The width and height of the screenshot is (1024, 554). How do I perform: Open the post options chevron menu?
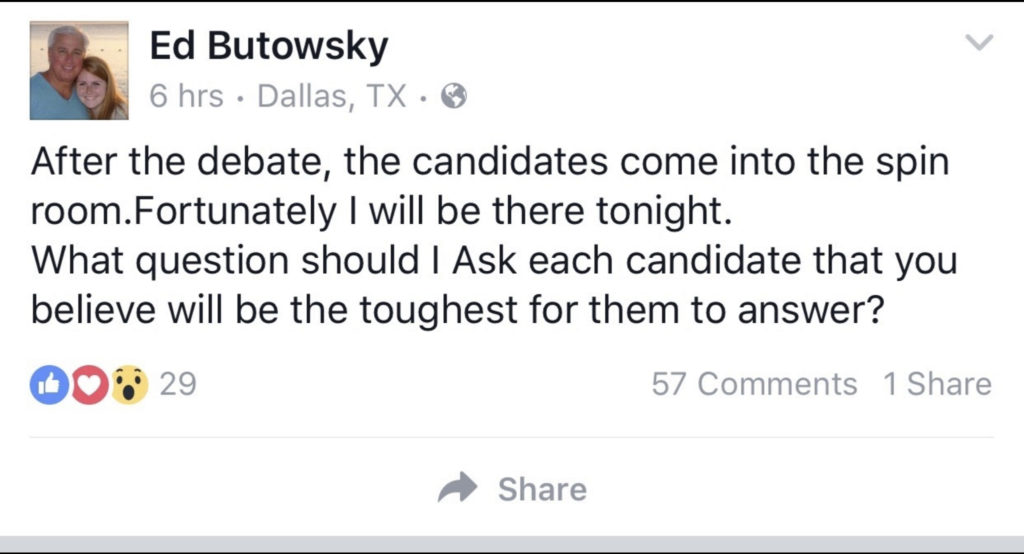pyautogui.click(x=980, y=42)
